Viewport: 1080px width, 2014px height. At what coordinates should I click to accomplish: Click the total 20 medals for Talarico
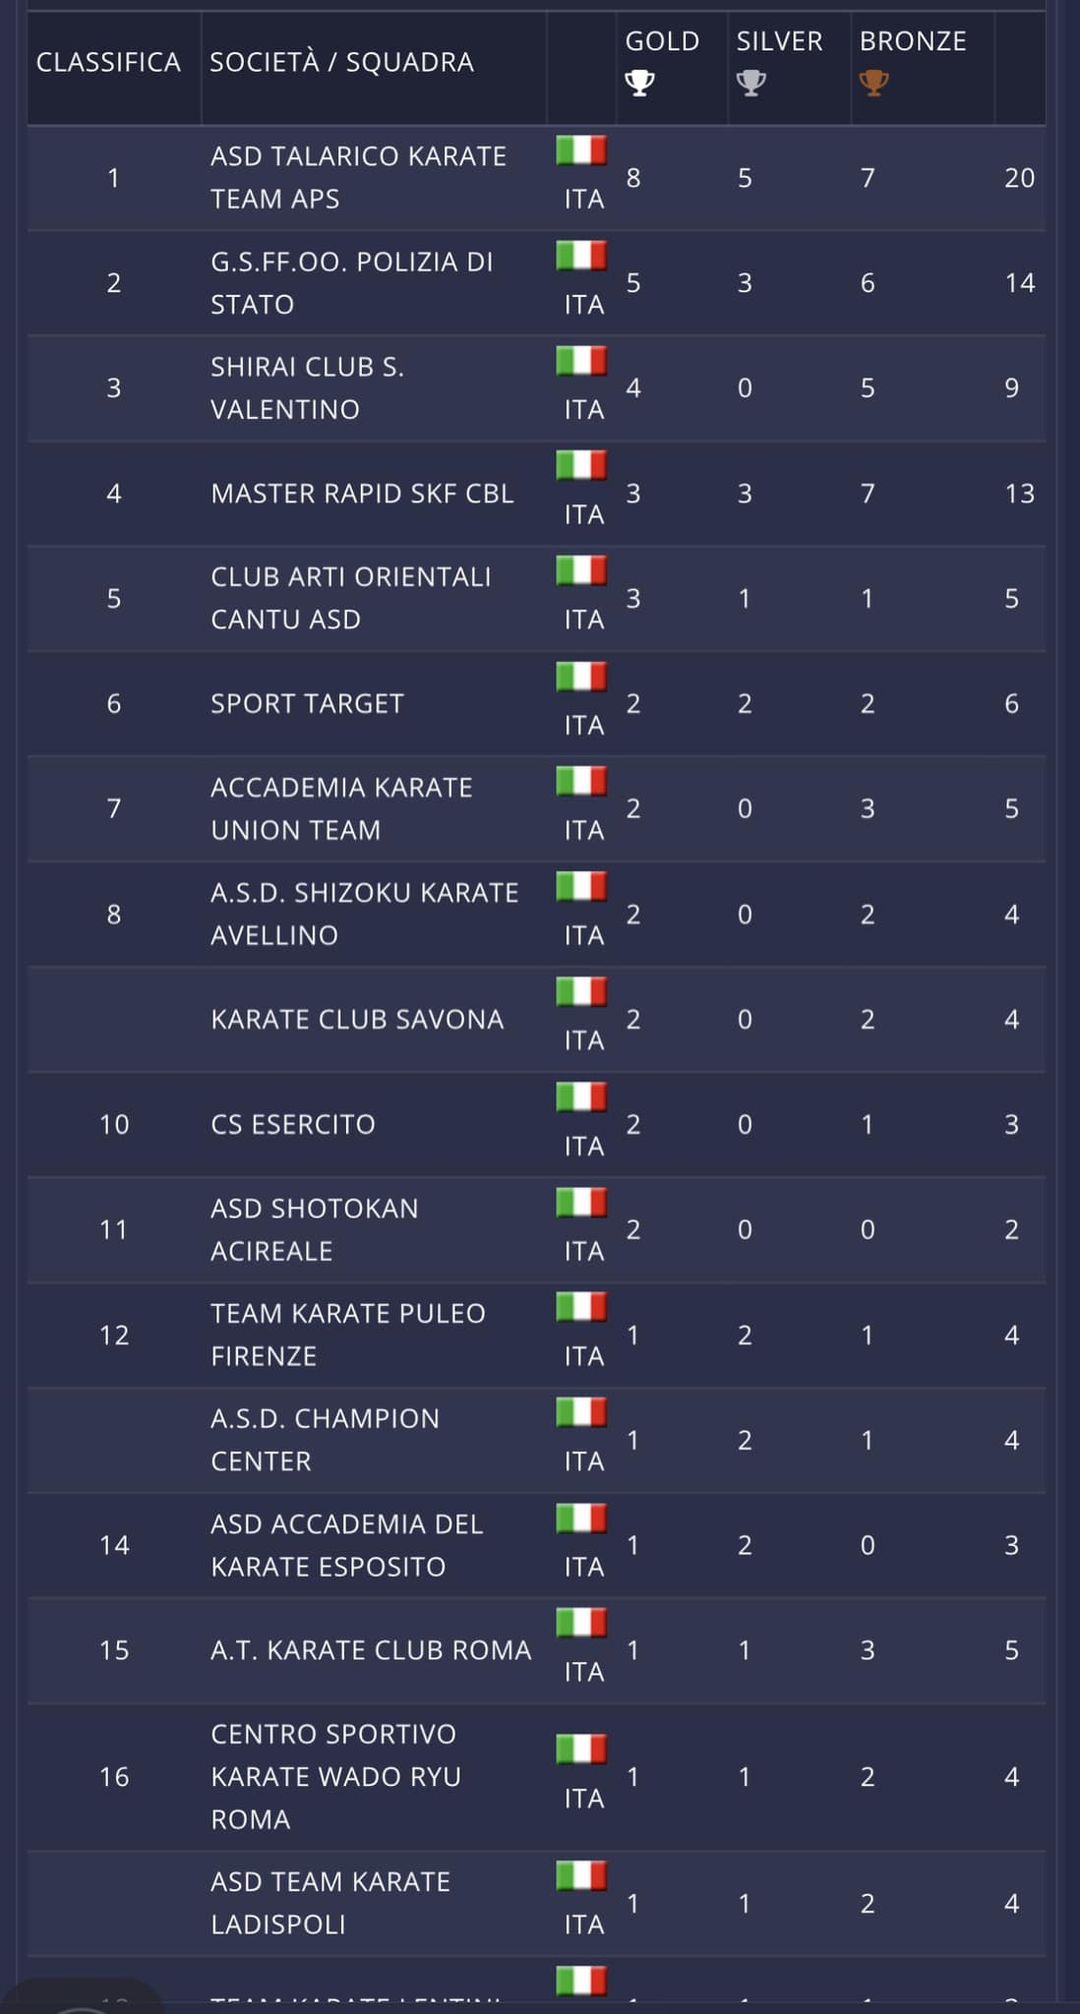click(1019, 178)
